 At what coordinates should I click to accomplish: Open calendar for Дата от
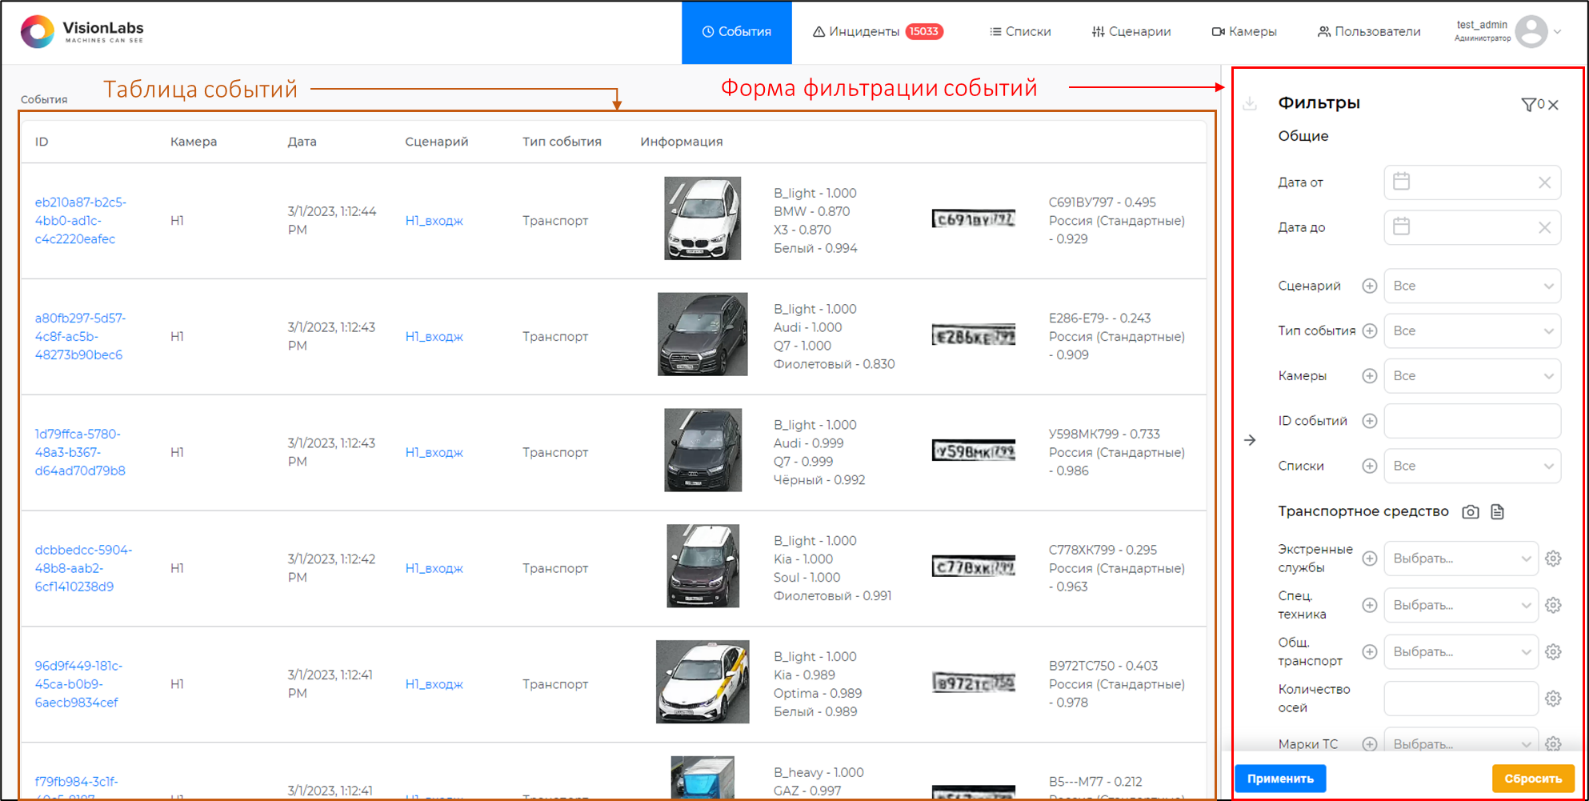click(x=1402, y=182)
